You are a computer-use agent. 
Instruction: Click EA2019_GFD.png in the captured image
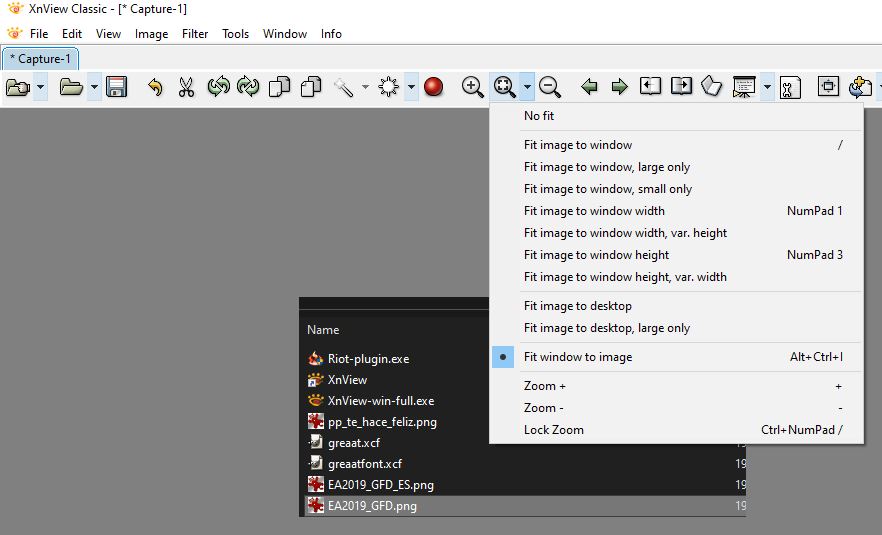[372, 506]
